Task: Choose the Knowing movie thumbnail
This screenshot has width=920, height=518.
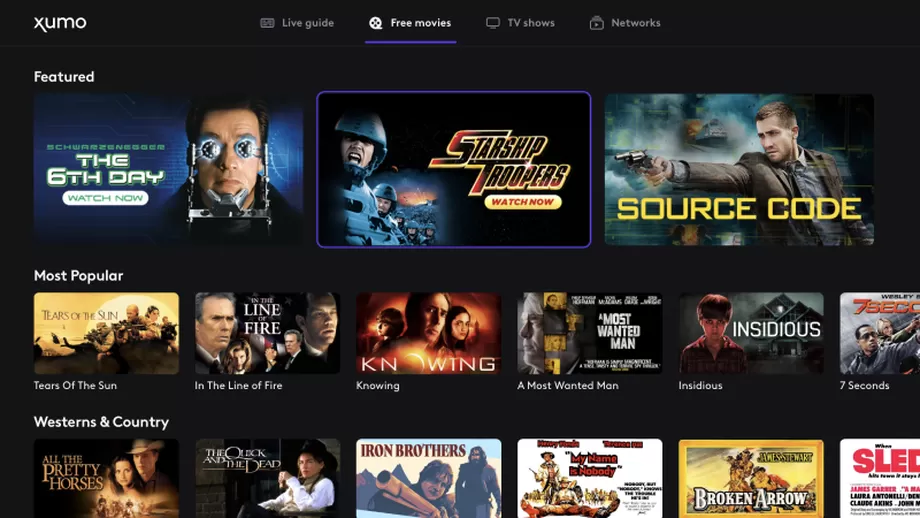Action: (x=428, y=333)
